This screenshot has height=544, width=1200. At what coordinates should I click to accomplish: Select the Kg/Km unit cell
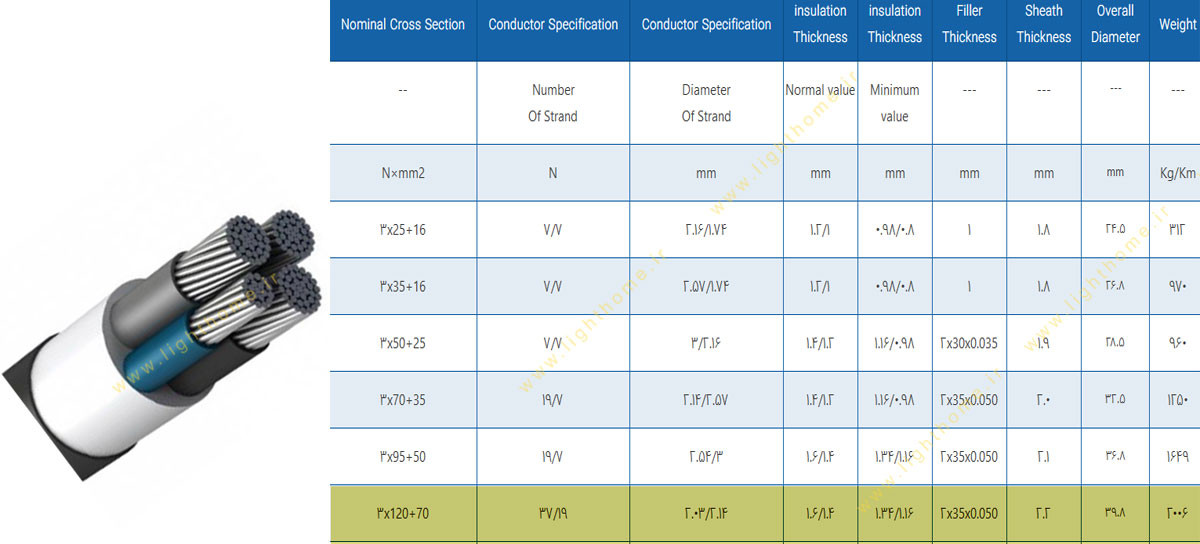coord(1177,173)
